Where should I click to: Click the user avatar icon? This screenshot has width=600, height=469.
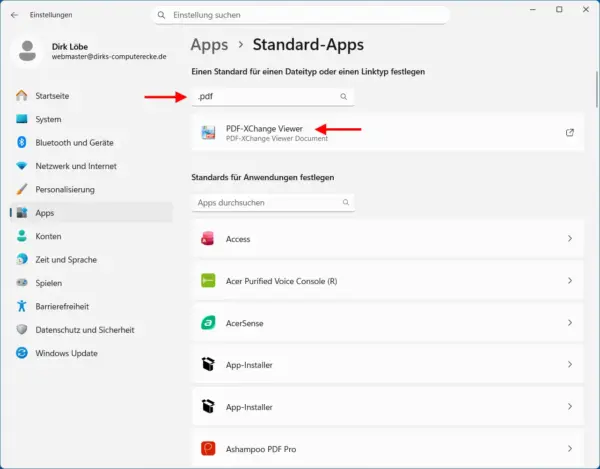[27, 51]
